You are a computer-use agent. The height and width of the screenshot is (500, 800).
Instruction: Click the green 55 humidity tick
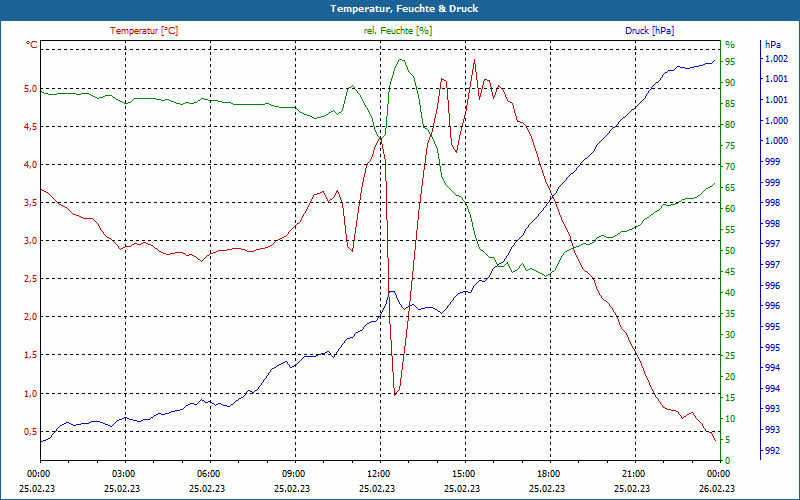point(730,230)
